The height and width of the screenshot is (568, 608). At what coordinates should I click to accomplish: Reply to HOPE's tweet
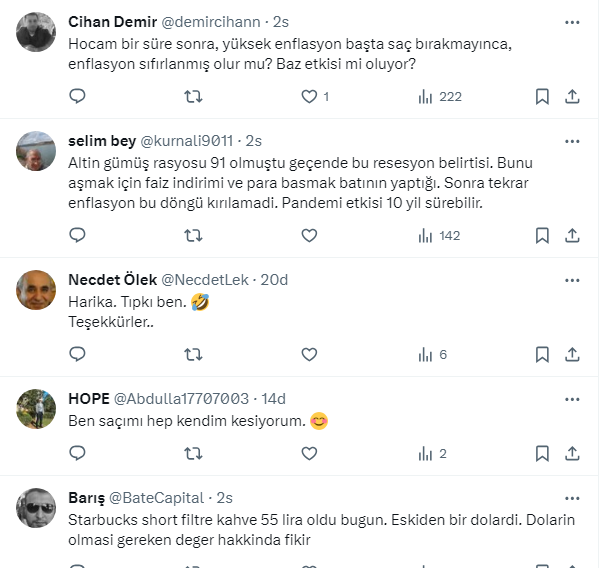pyautogui.click(x=78, y=453)
